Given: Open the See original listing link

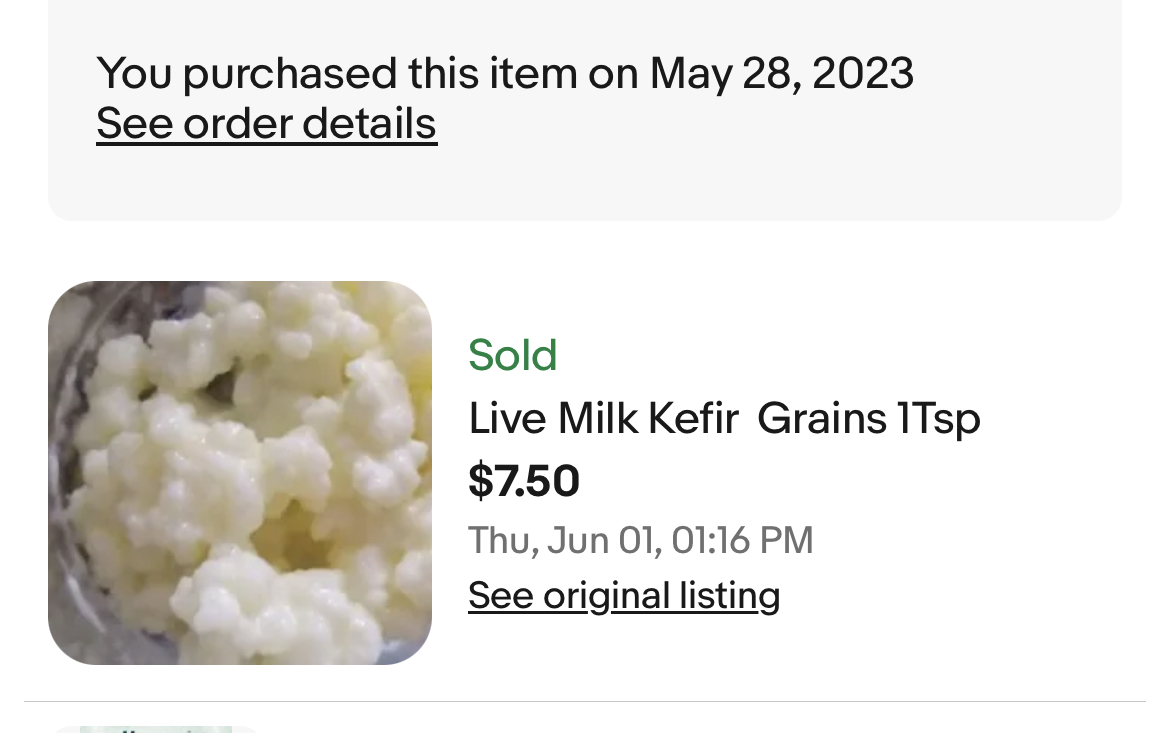Looking at the screenshot, I should (623, 595).
